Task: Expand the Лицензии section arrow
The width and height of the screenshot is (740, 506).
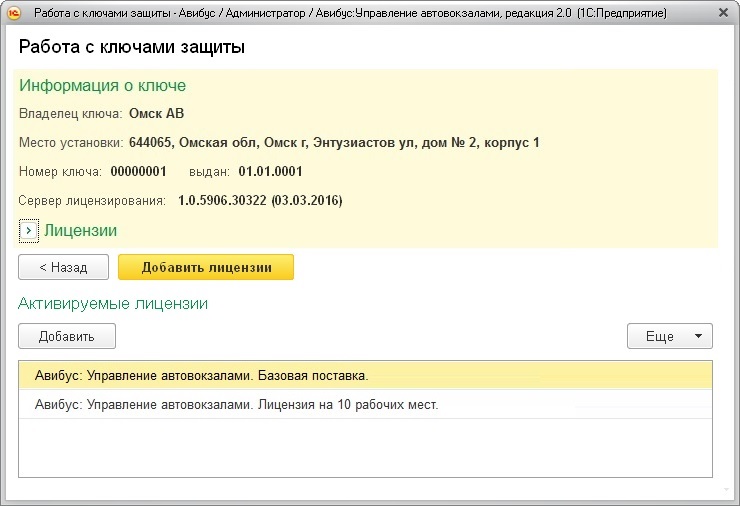Action: click(x=28, y=231)
